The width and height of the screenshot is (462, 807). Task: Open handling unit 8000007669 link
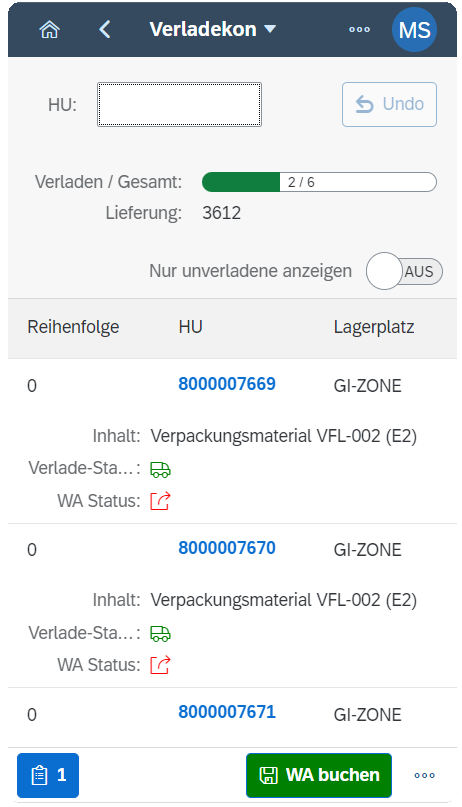(227, 384)
